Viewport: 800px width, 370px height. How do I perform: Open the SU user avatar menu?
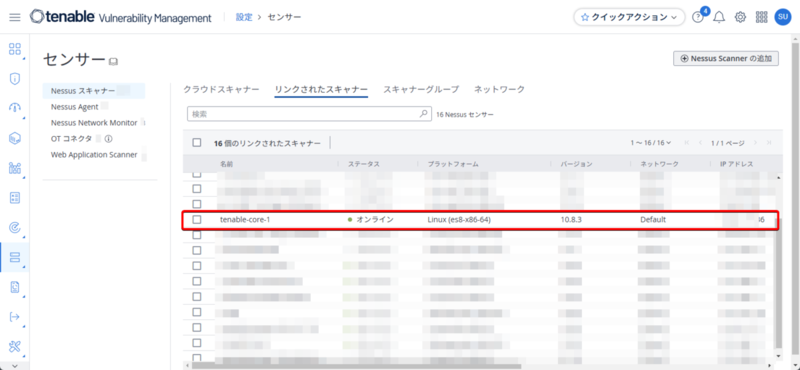[782, 17]
